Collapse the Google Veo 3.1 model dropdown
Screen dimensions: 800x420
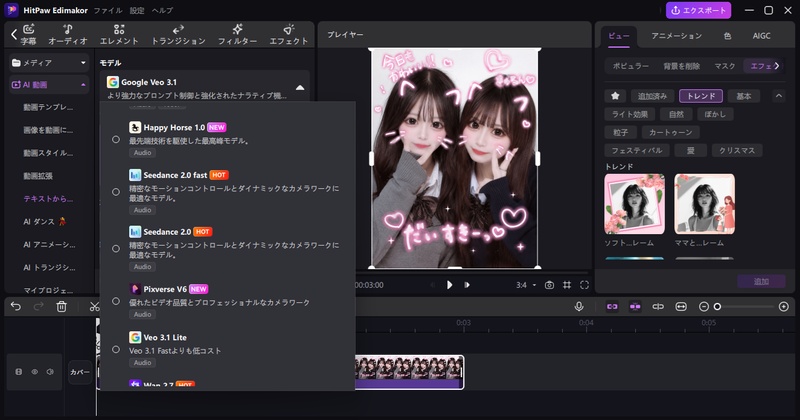click(x=300, y=88)
